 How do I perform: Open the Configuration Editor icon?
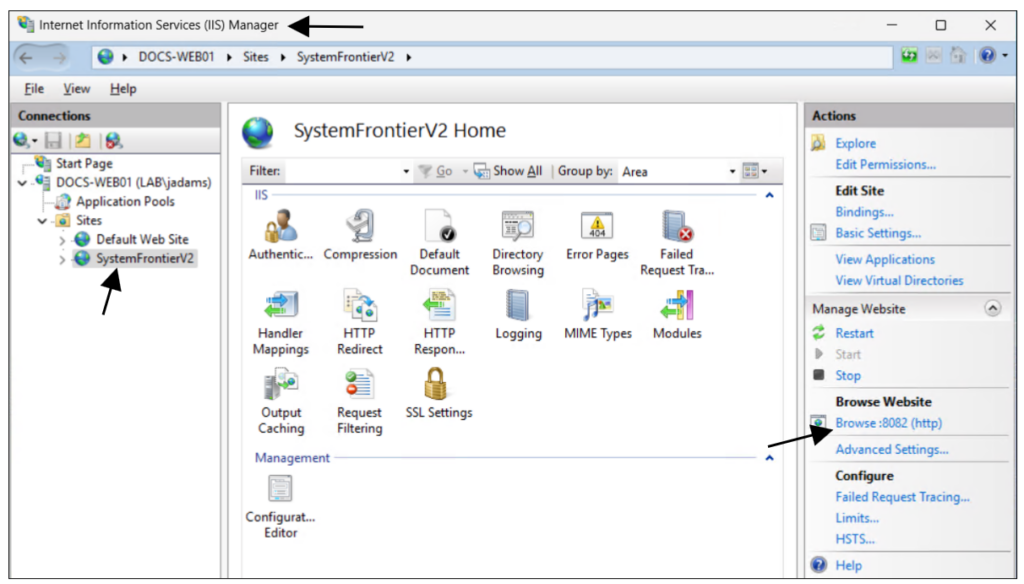[281, 489]
